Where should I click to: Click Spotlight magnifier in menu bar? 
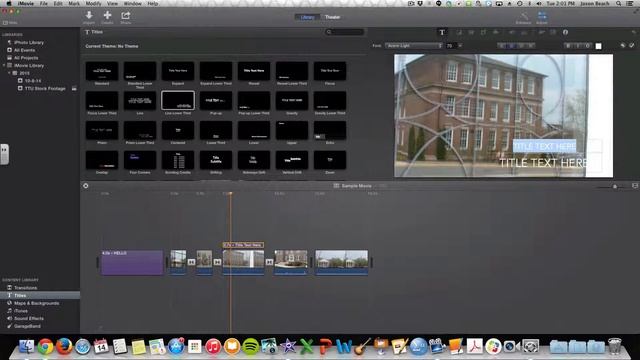pyautogui.click(x=619, y=4)
